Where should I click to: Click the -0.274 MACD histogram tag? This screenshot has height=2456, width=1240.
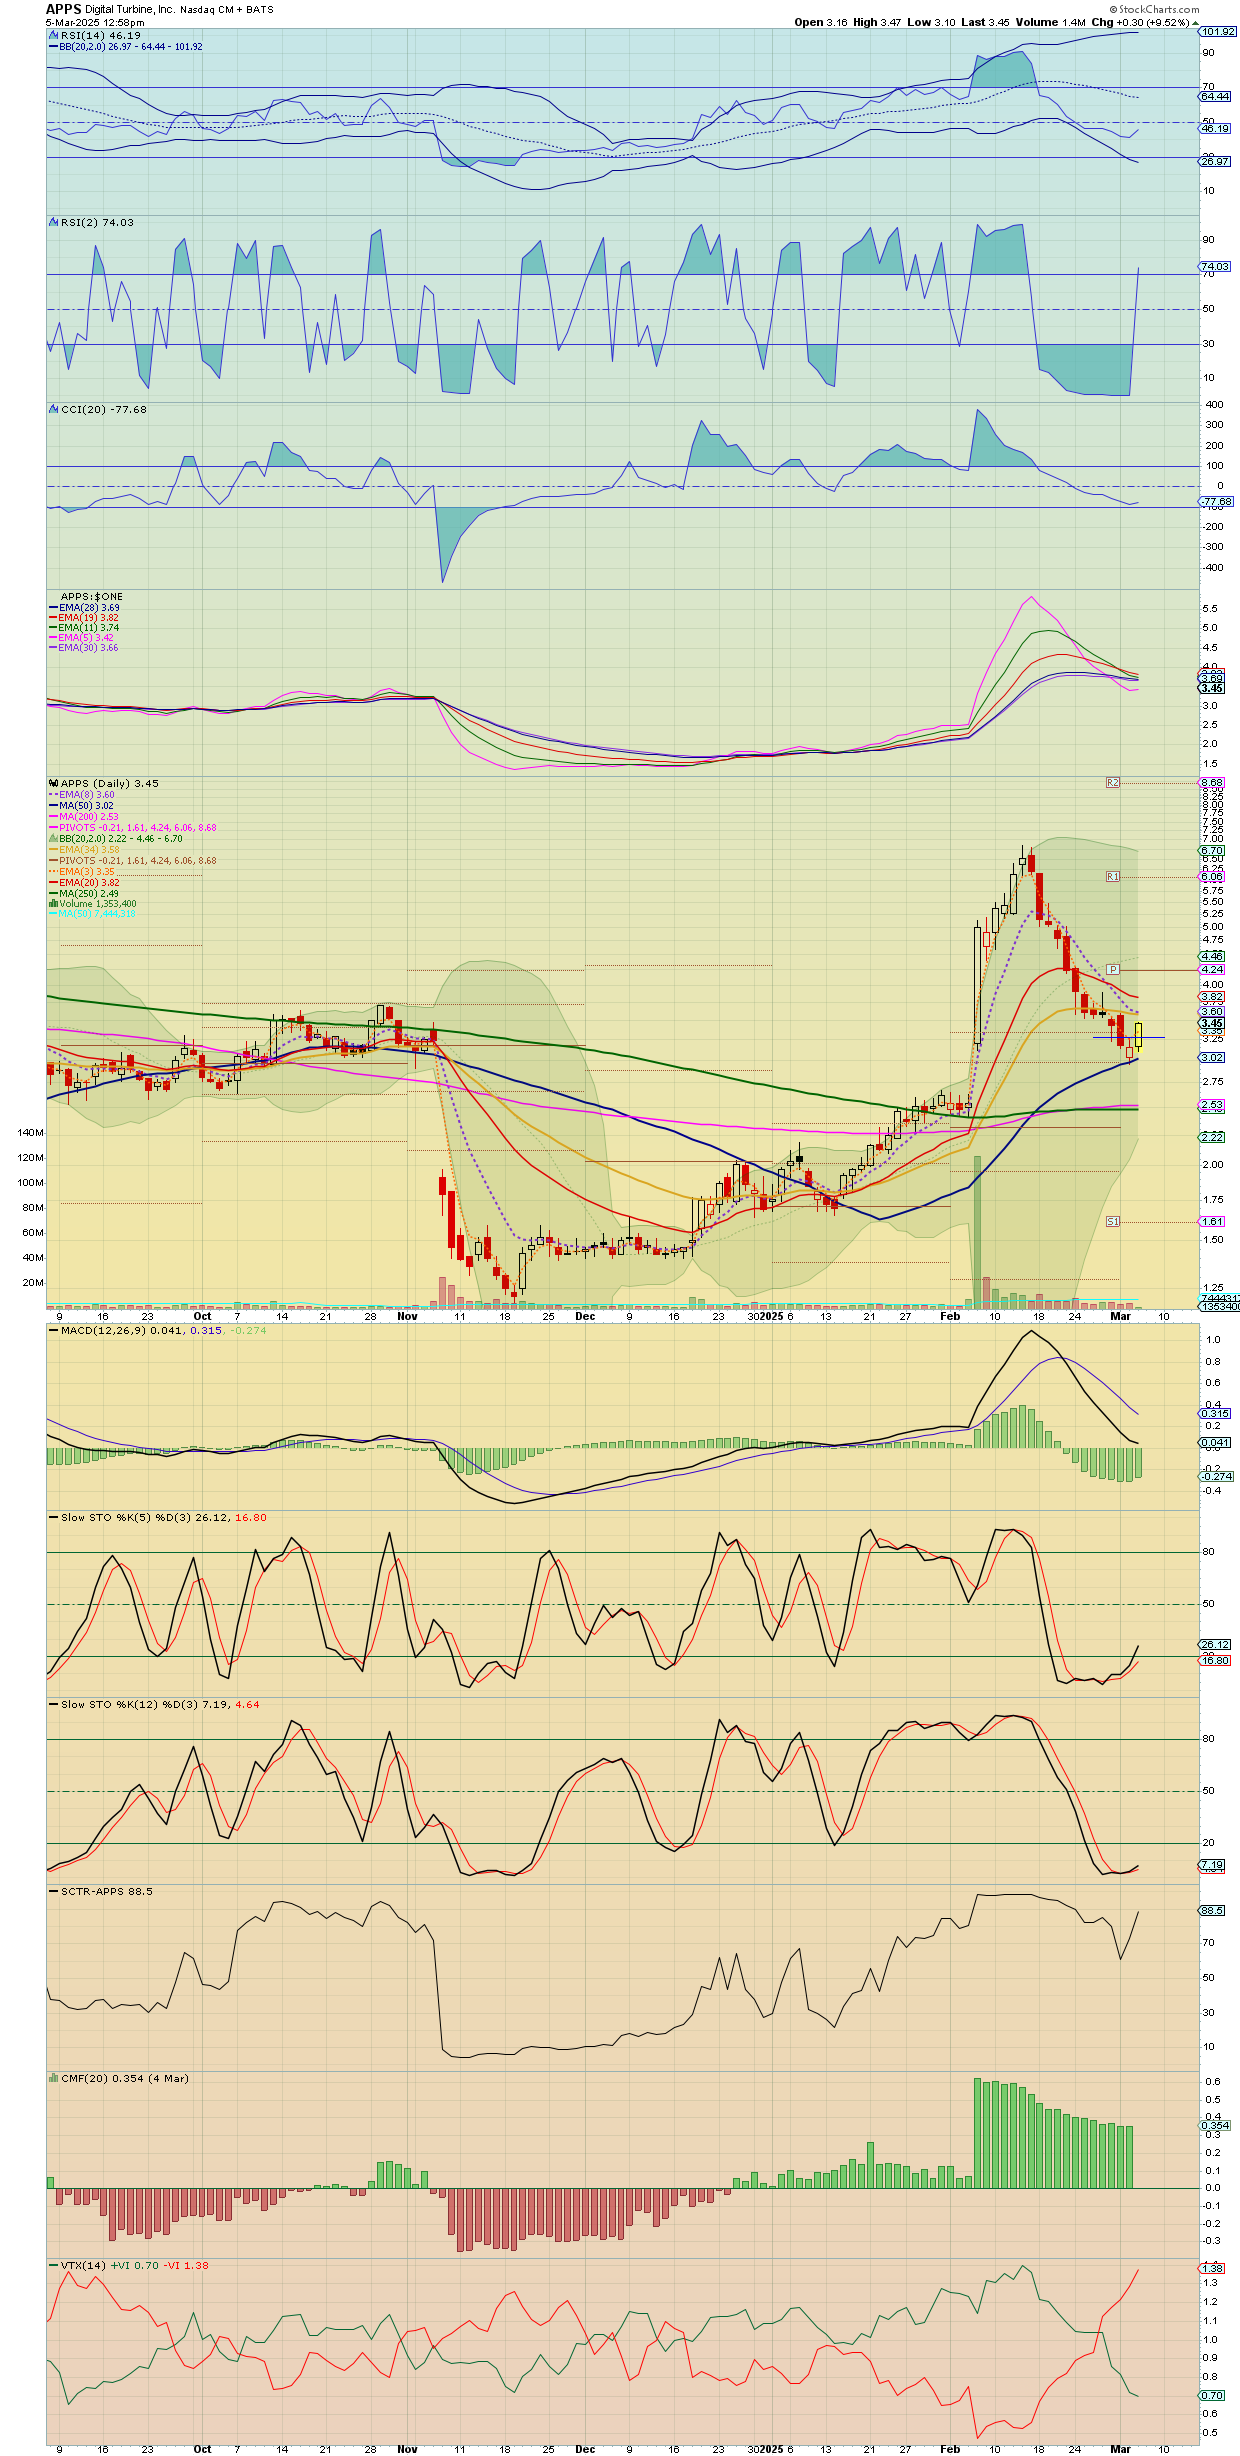pos(1217,1476)
